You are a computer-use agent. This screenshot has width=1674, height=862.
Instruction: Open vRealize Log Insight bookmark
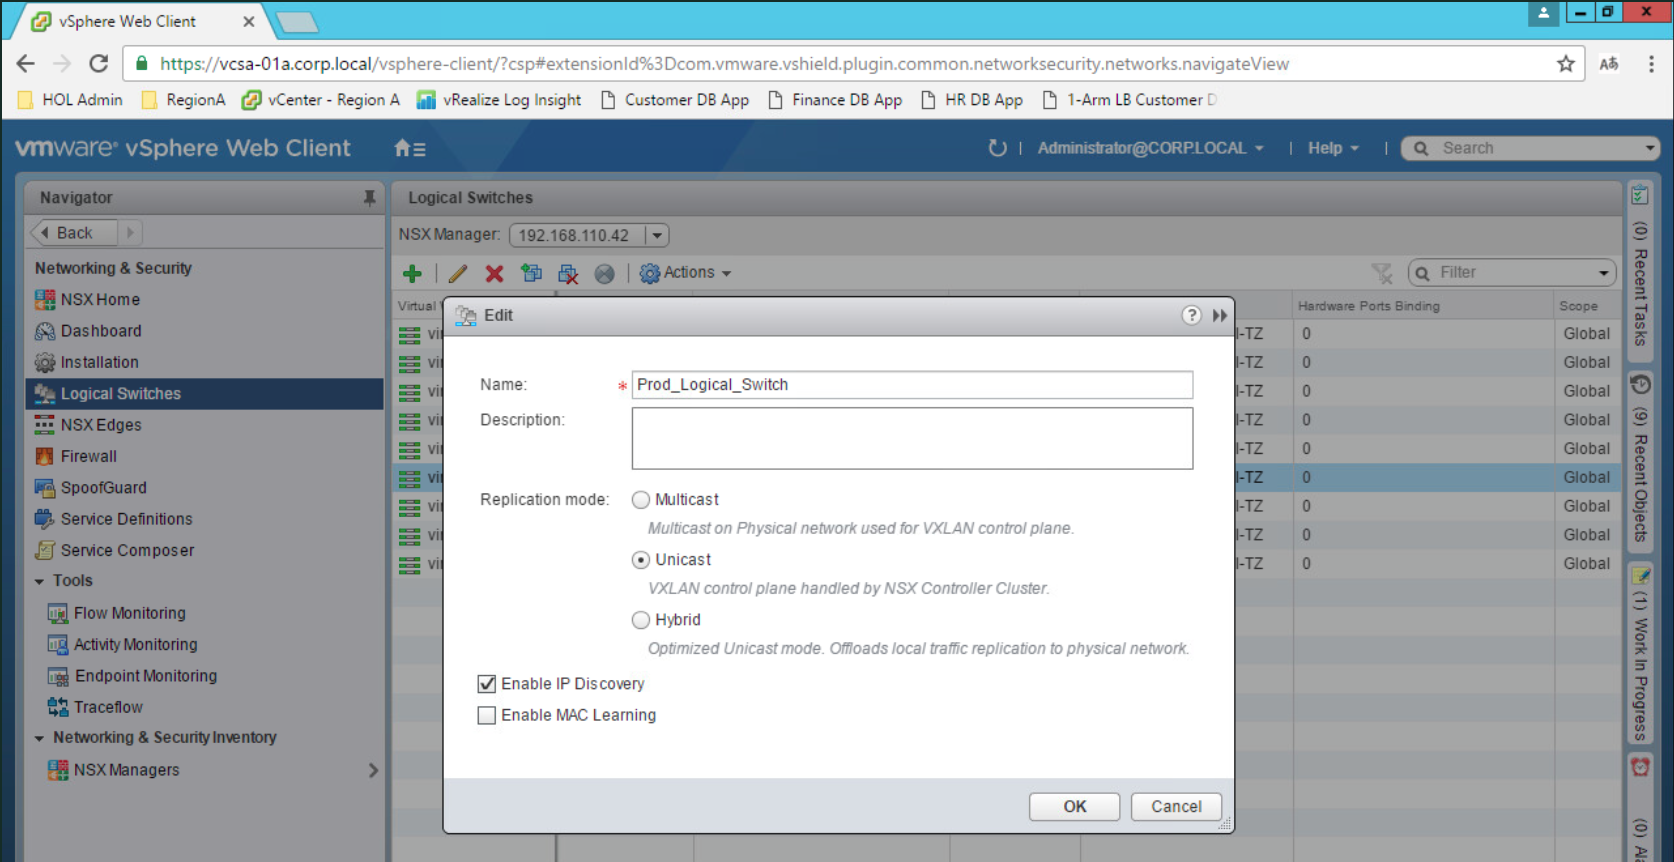point(499,100)
